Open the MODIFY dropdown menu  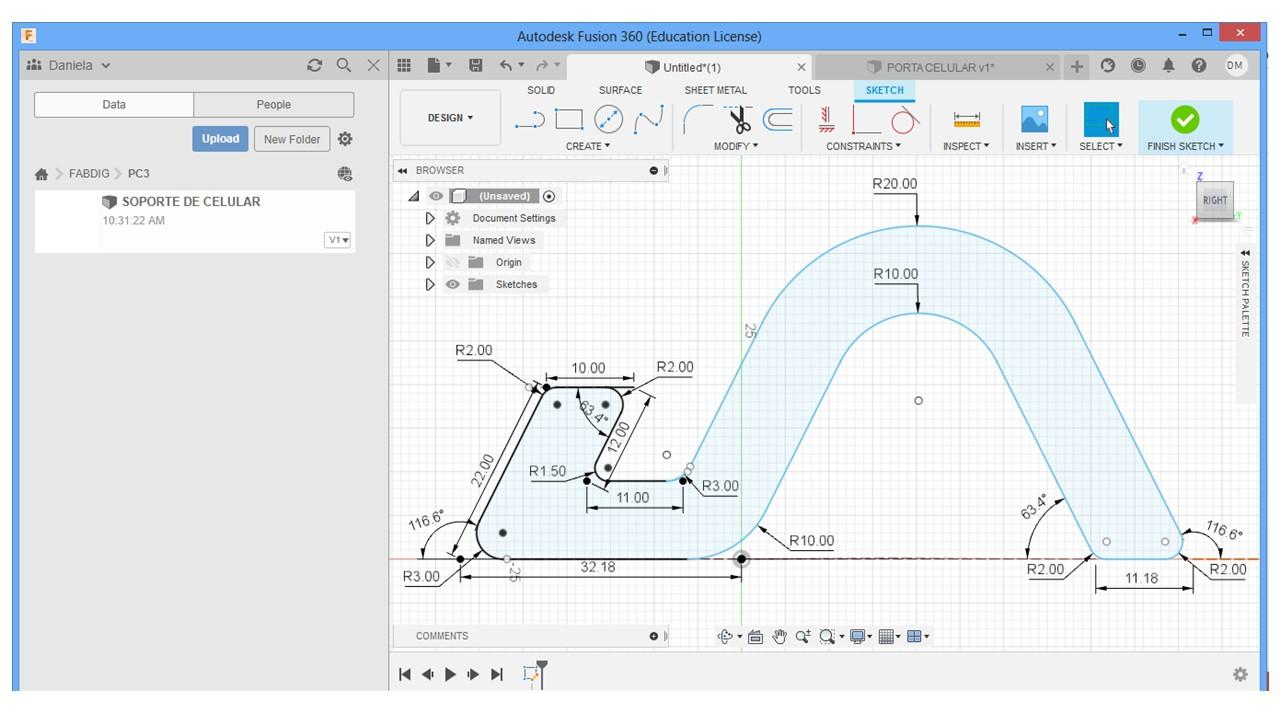click(x=736, y=146)
